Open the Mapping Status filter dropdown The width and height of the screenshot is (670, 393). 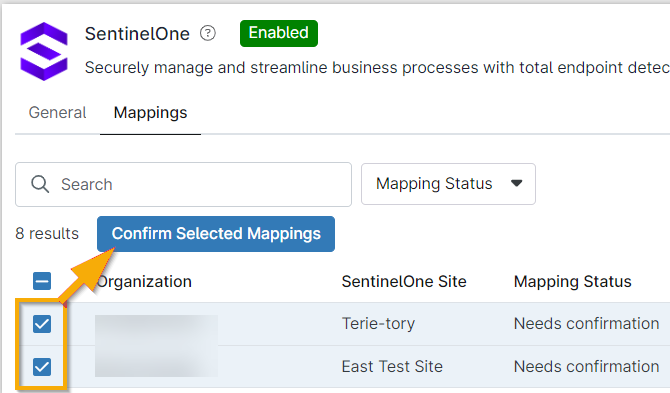pos(448,184)
